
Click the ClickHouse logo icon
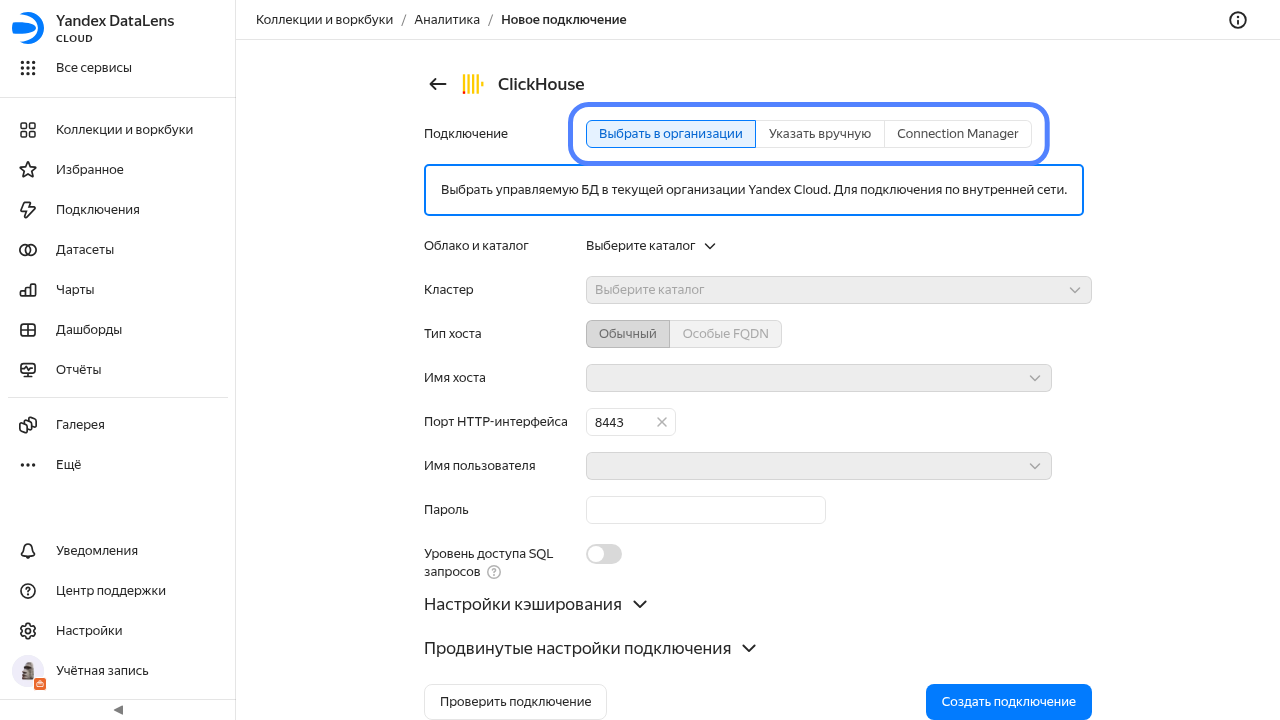click(473, 84)
